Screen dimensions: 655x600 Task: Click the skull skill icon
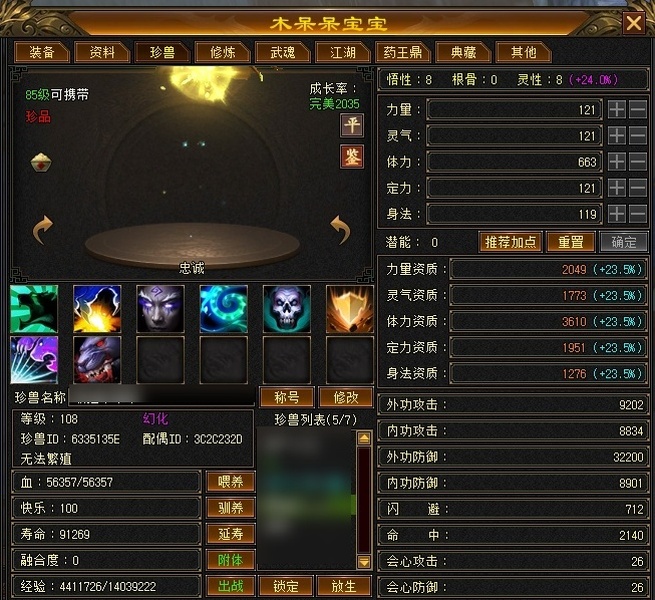click(x=287, y=309)
